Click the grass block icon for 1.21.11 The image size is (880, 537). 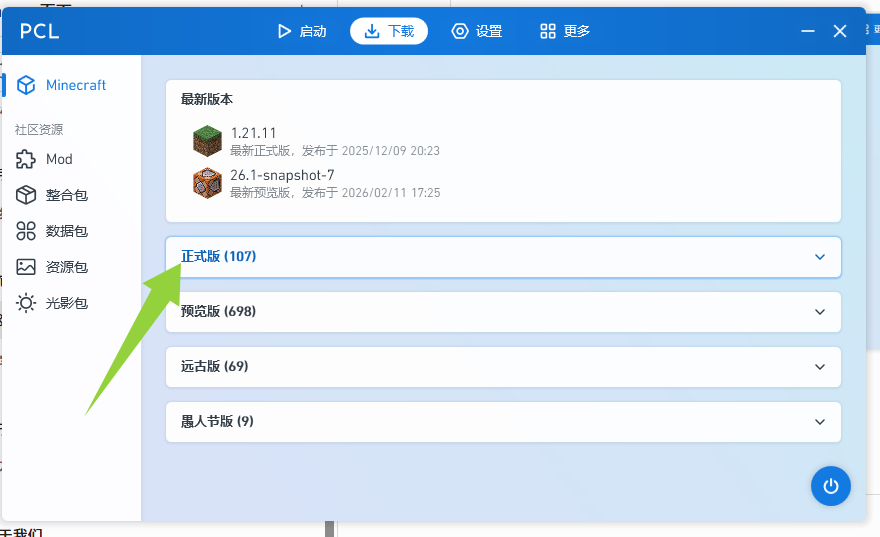point(207,141)
